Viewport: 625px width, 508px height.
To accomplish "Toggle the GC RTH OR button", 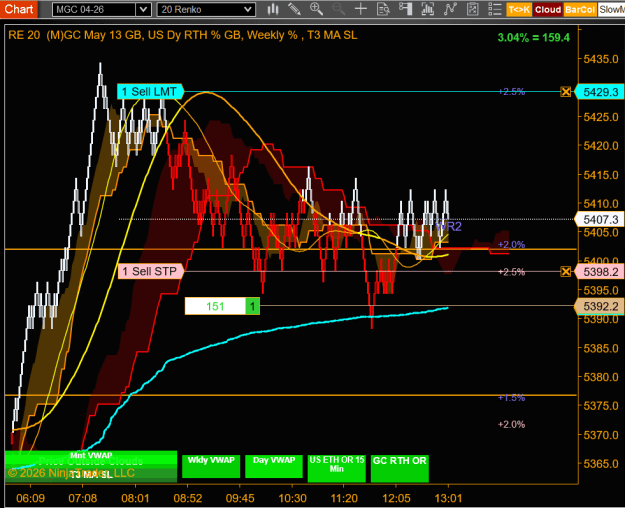I will coord(400,468).
